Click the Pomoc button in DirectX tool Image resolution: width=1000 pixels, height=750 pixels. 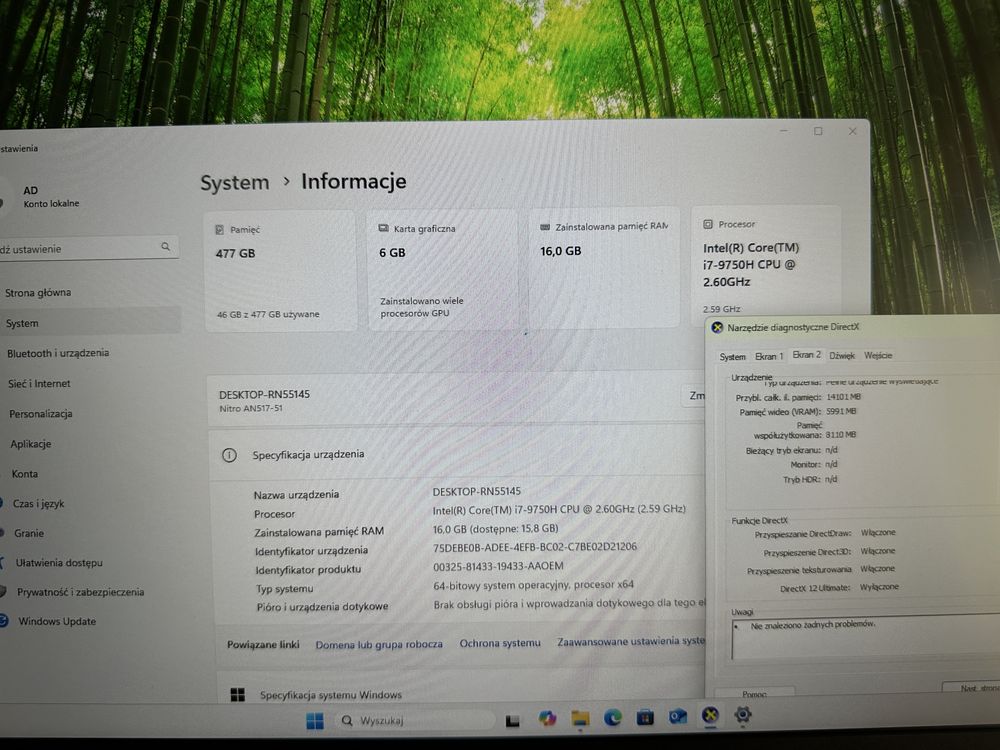coord(754,693)
